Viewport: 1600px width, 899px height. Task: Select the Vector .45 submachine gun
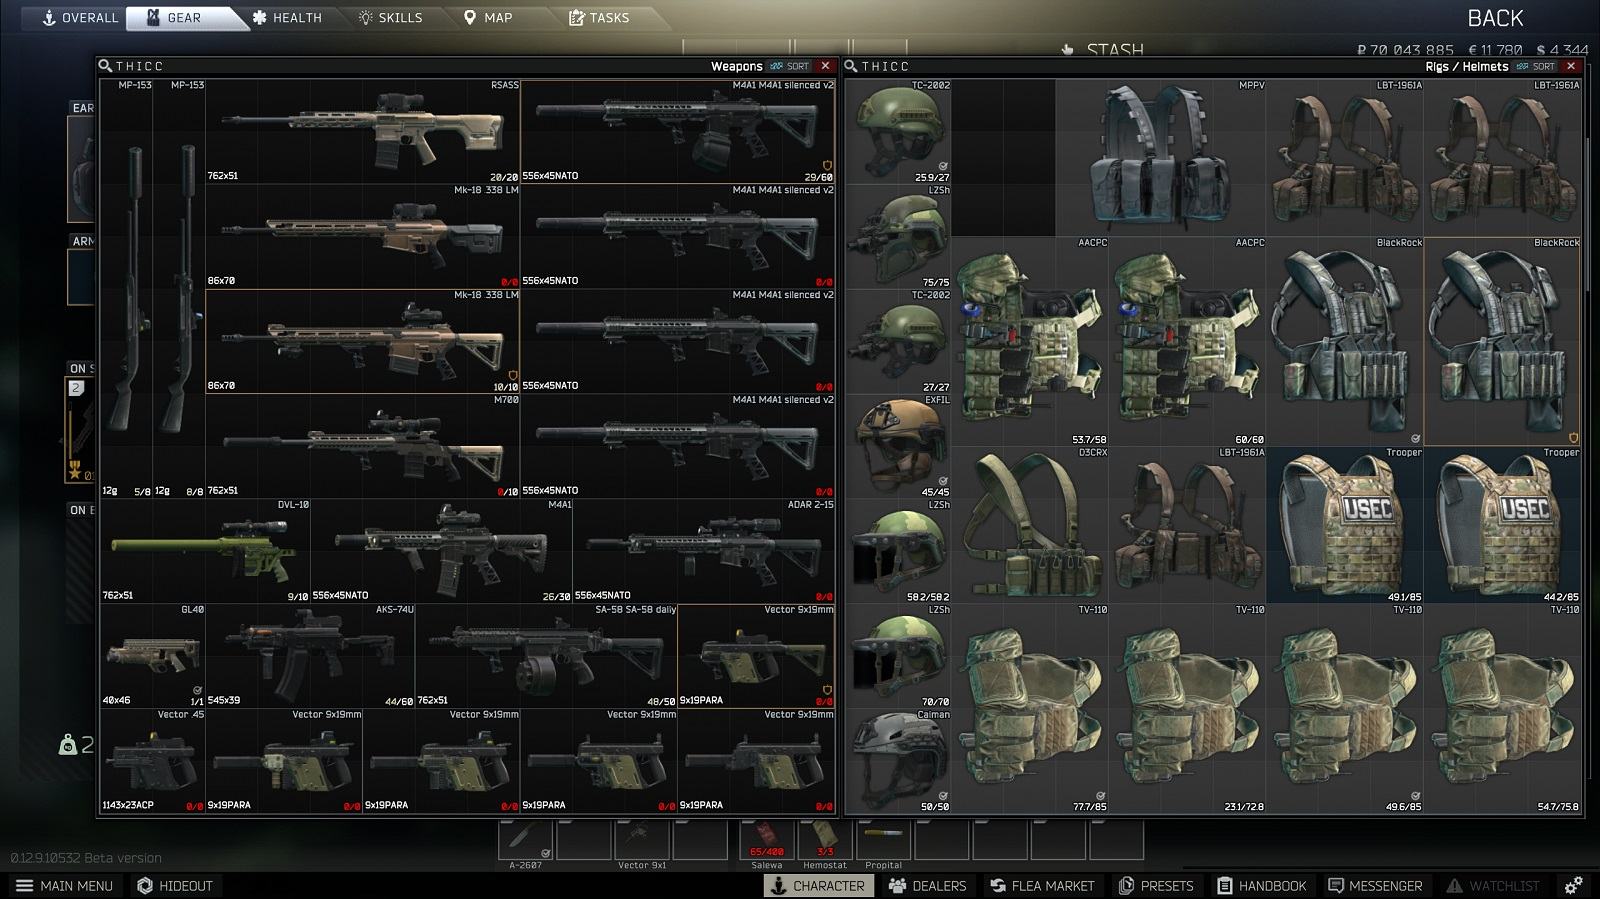[153, 762]
